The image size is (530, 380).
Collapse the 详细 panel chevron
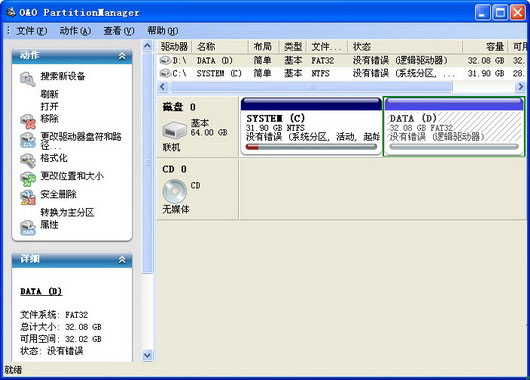tap(122, 260)
